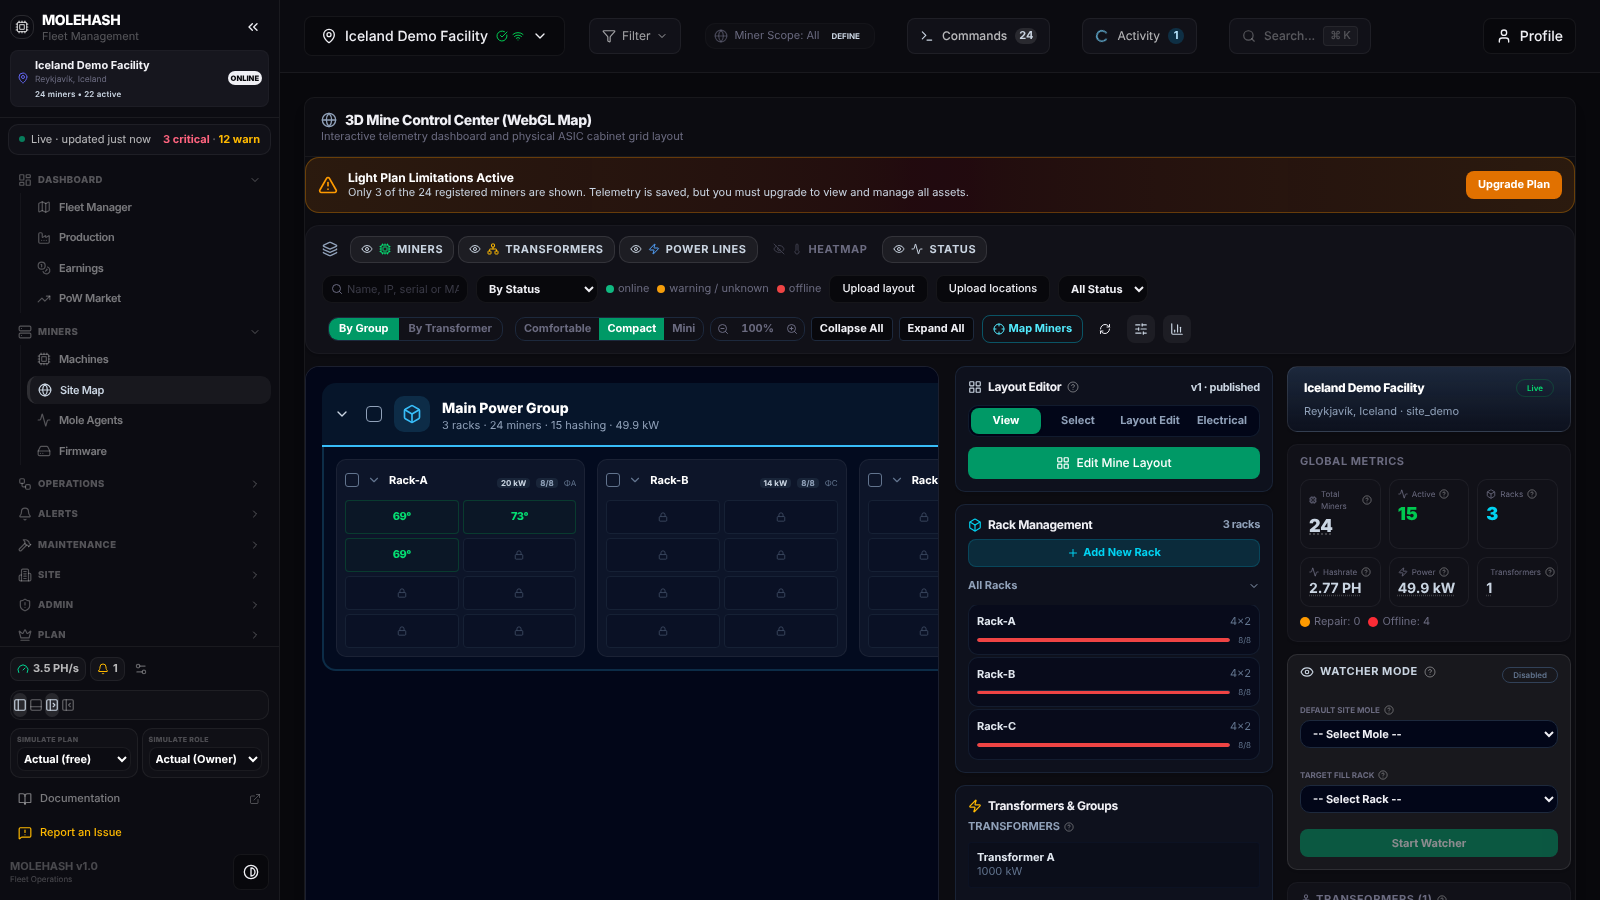Image resolution: width=1600 pixels, height=900 pixels.
Task: Select the left-panel layout icon
Action: click(20, 705)
